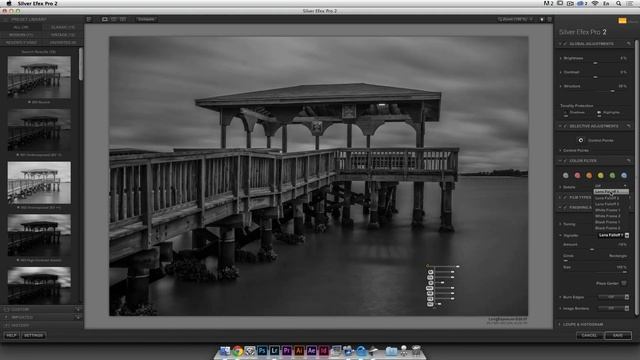Viewport: 640px width, 360px height.
Task: Click the Save button
Action: (618, 336)
